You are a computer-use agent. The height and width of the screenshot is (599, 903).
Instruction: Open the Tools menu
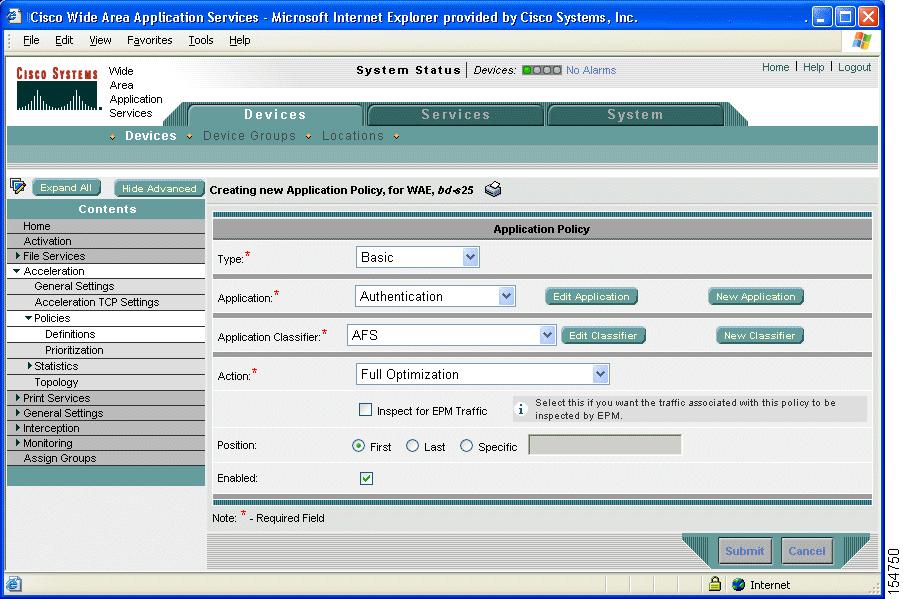point(201,40)
